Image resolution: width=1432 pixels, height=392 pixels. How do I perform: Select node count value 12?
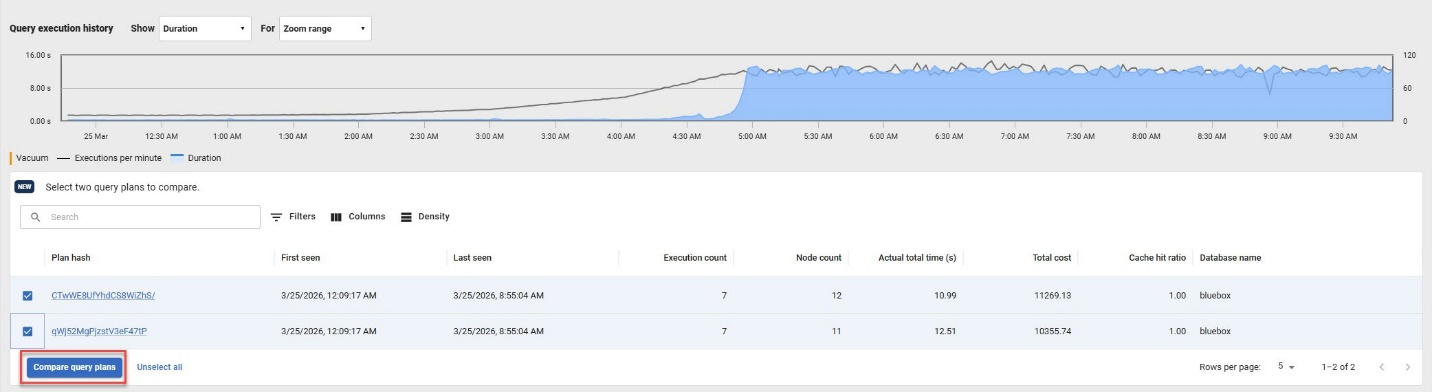pyautogui.click(x=837, y=296)
